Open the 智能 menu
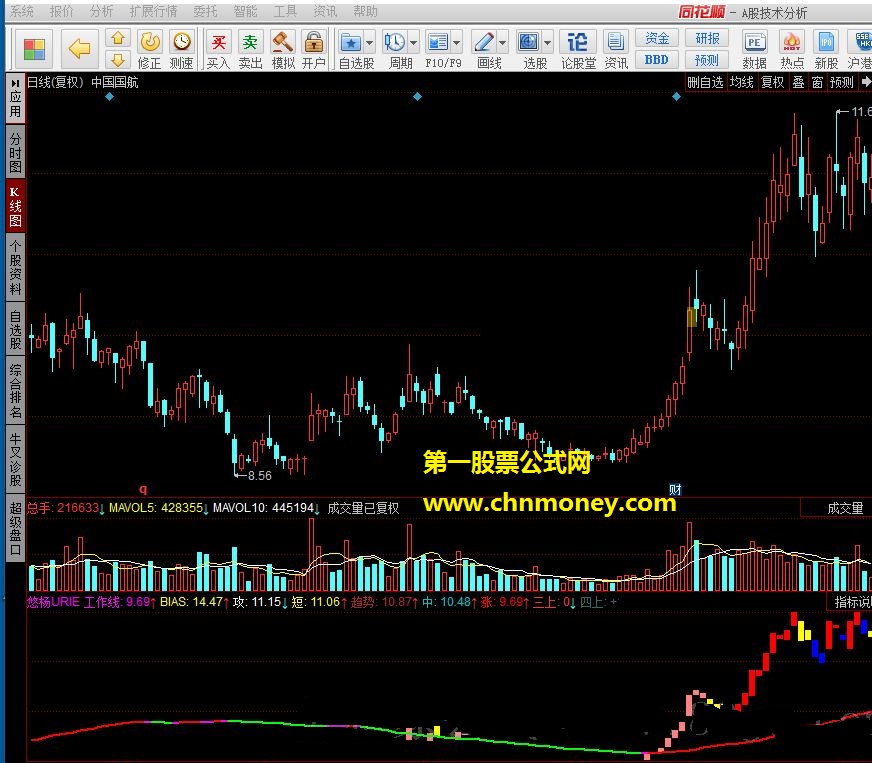Image resolution: width=872 pixels, height=763 pixels. tap(245, 11)
